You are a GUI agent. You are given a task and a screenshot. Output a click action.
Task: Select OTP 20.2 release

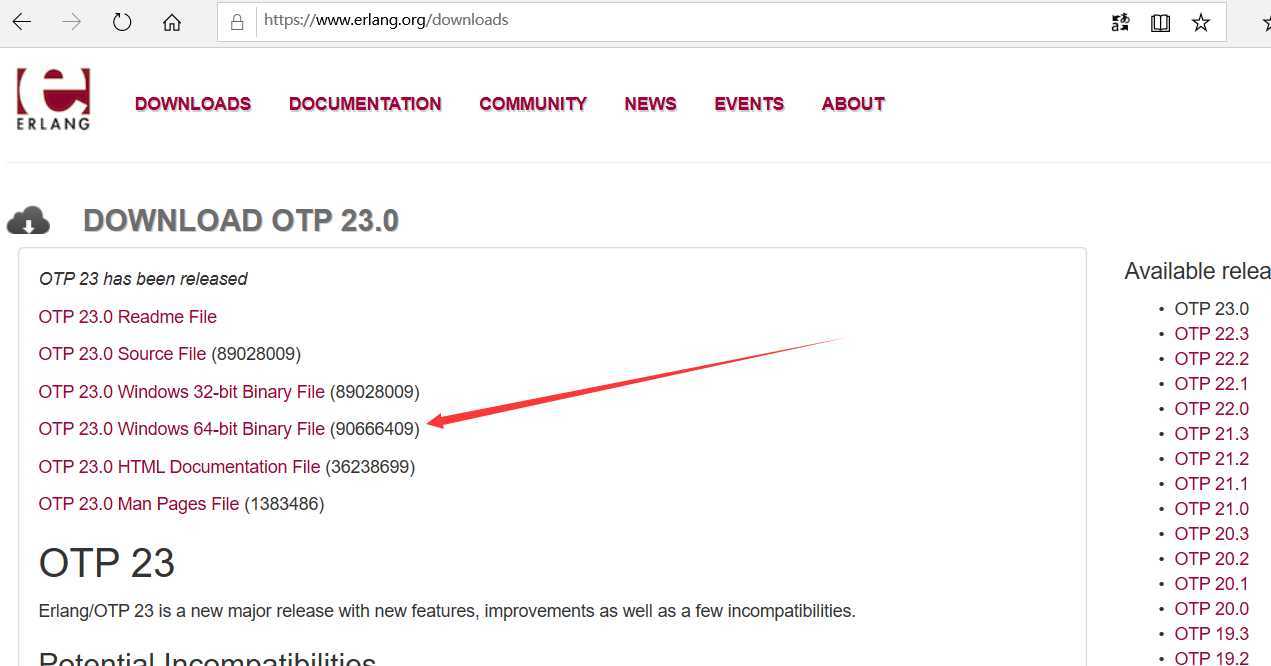tap(1212, 559)
